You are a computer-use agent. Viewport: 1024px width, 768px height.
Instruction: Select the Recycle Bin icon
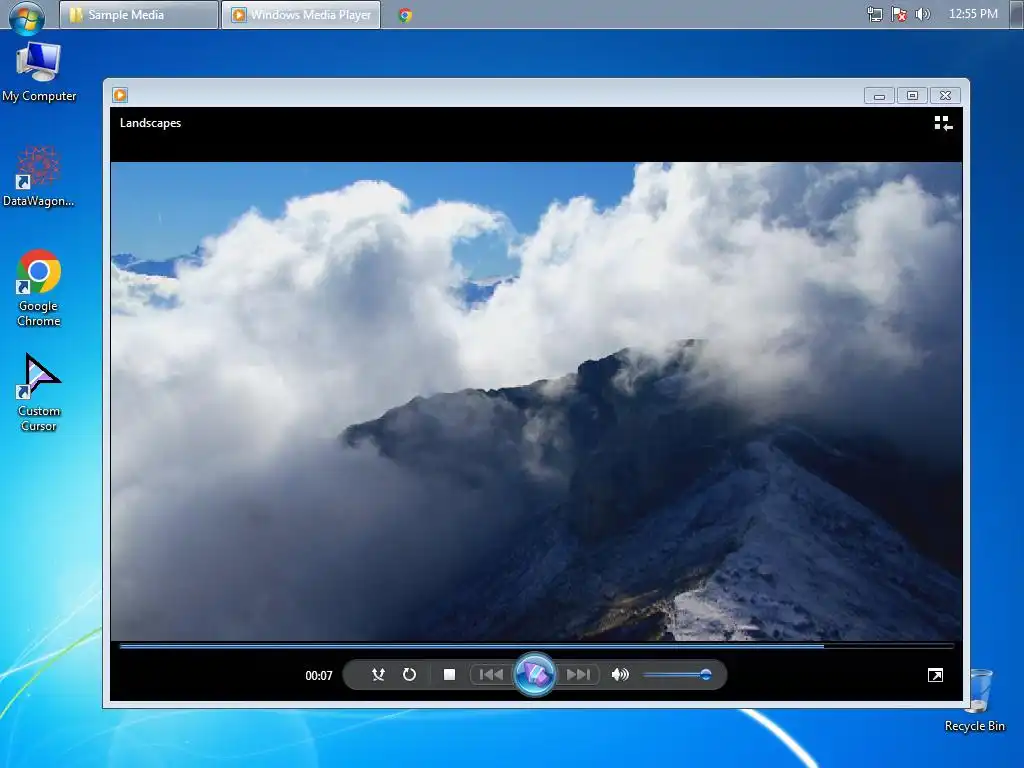[x=975, y=700]
